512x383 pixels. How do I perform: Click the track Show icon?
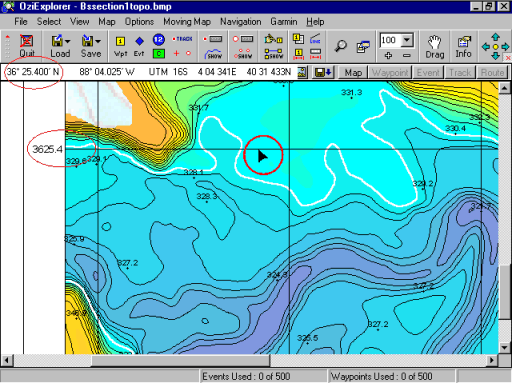point(213,54)
